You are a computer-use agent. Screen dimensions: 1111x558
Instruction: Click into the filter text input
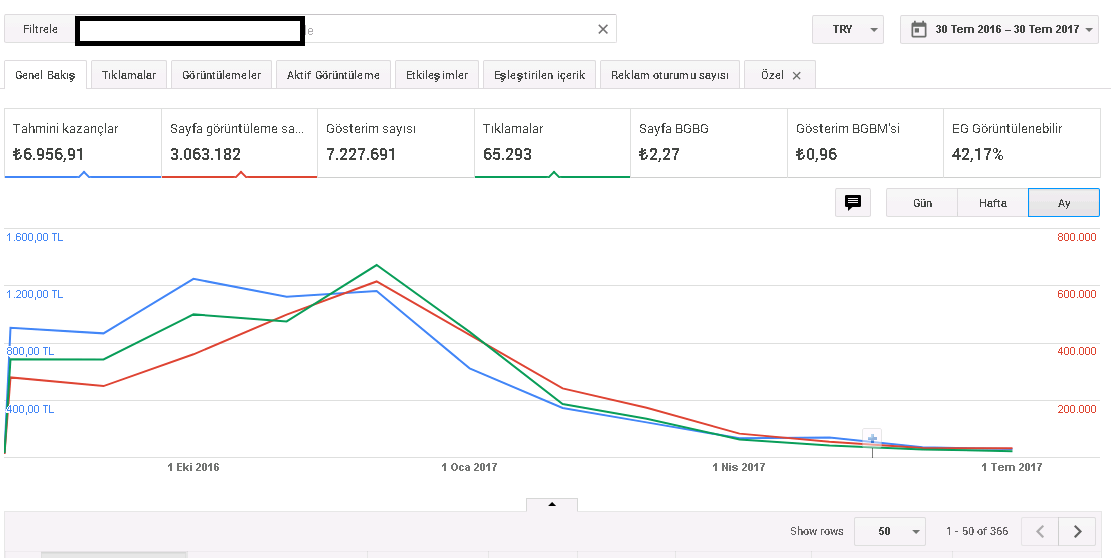450,29
